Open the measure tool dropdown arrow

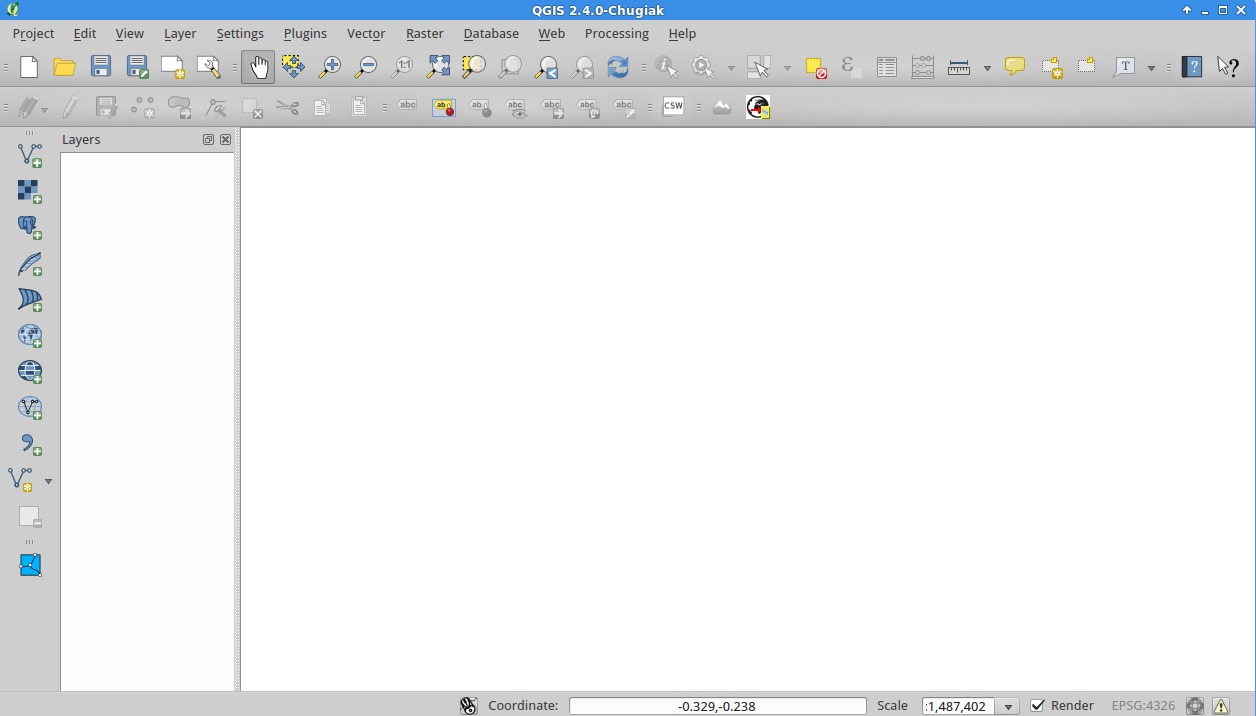tap(987, 68)
